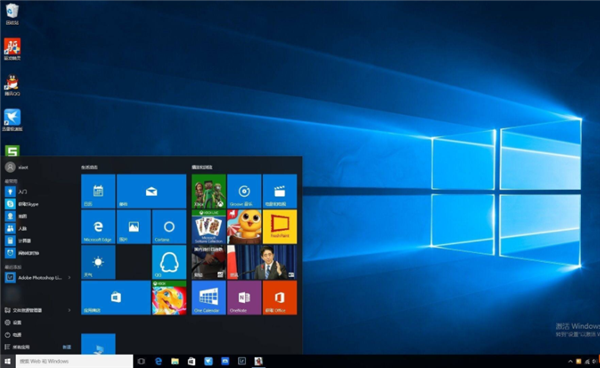Launch the Fresh Paint tile

point(280,226)
